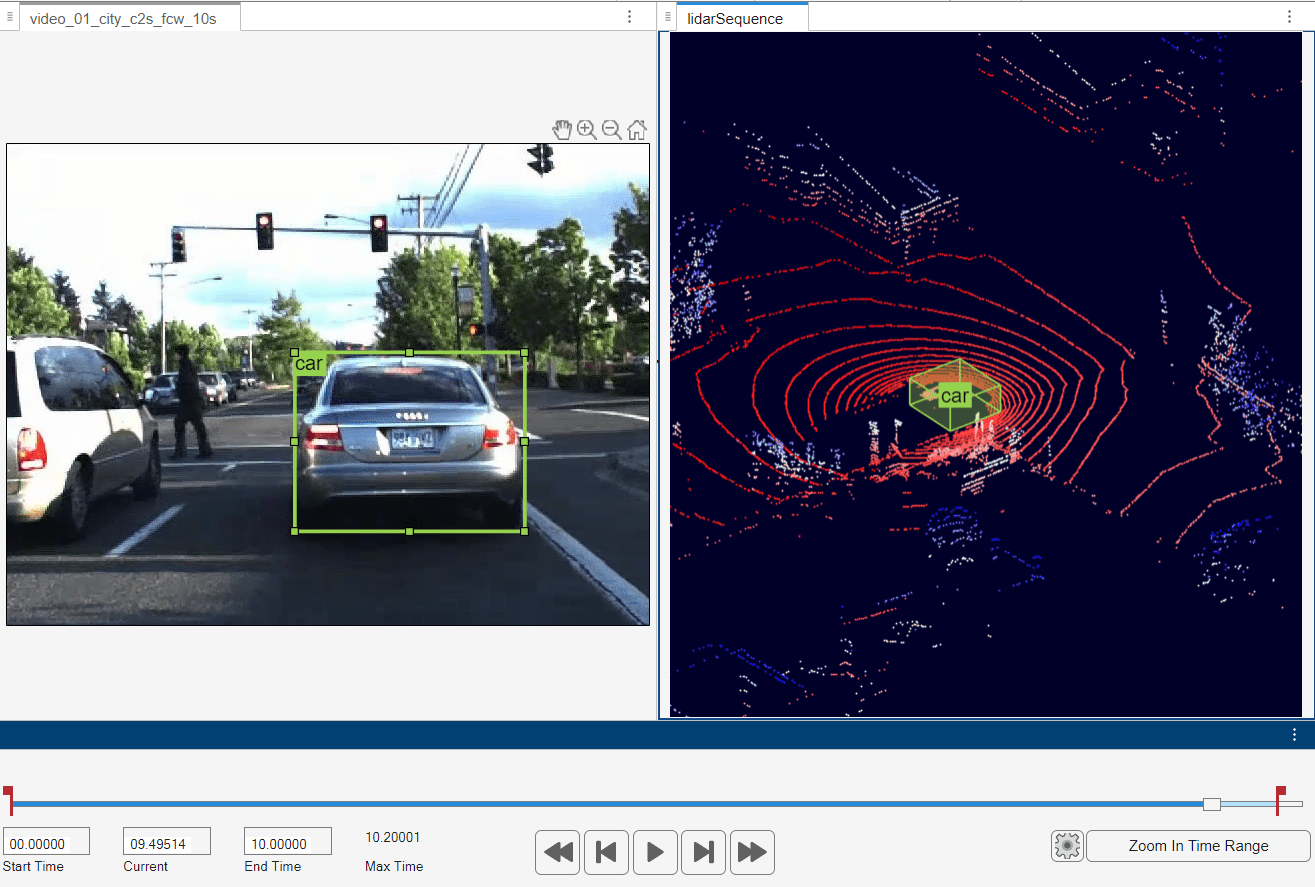The image size is (1315, 887).
Task: Step back to the previous frame
Action: tap(606, 852)
